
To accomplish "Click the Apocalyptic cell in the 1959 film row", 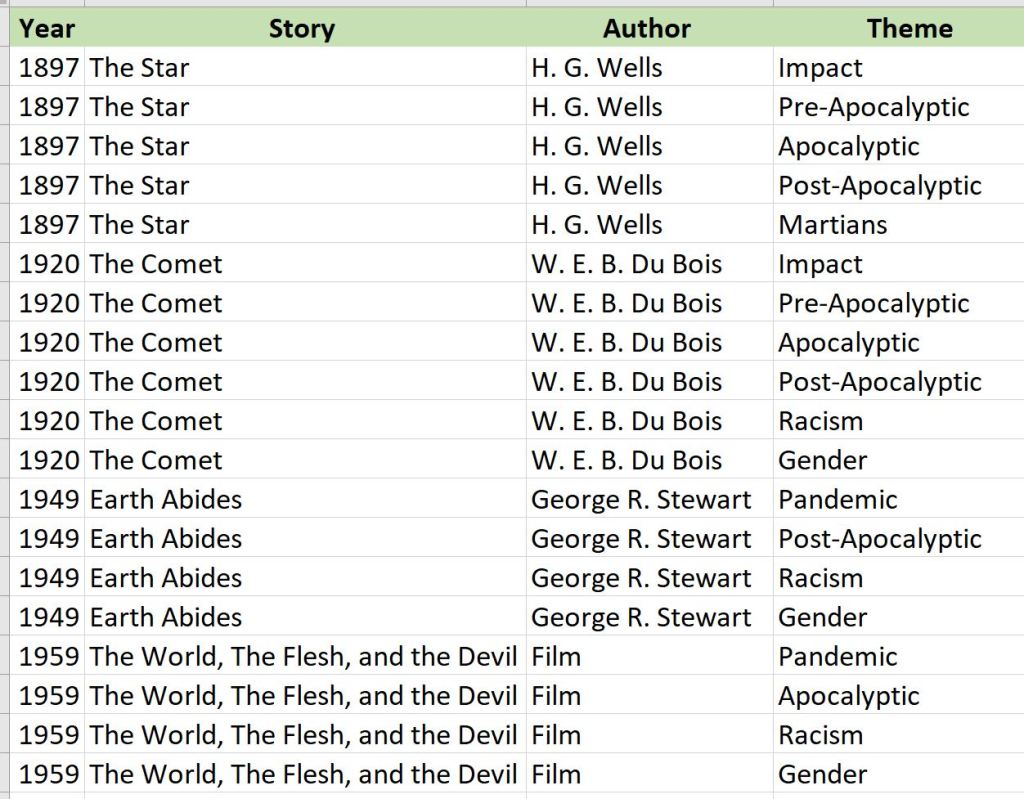I will tap(849, 696).
